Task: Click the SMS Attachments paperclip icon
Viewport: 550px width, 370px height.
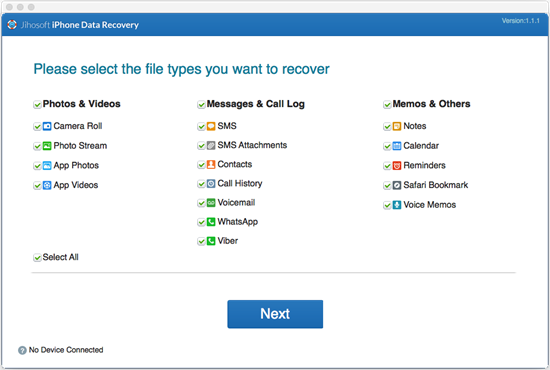Action: [211, 146]
